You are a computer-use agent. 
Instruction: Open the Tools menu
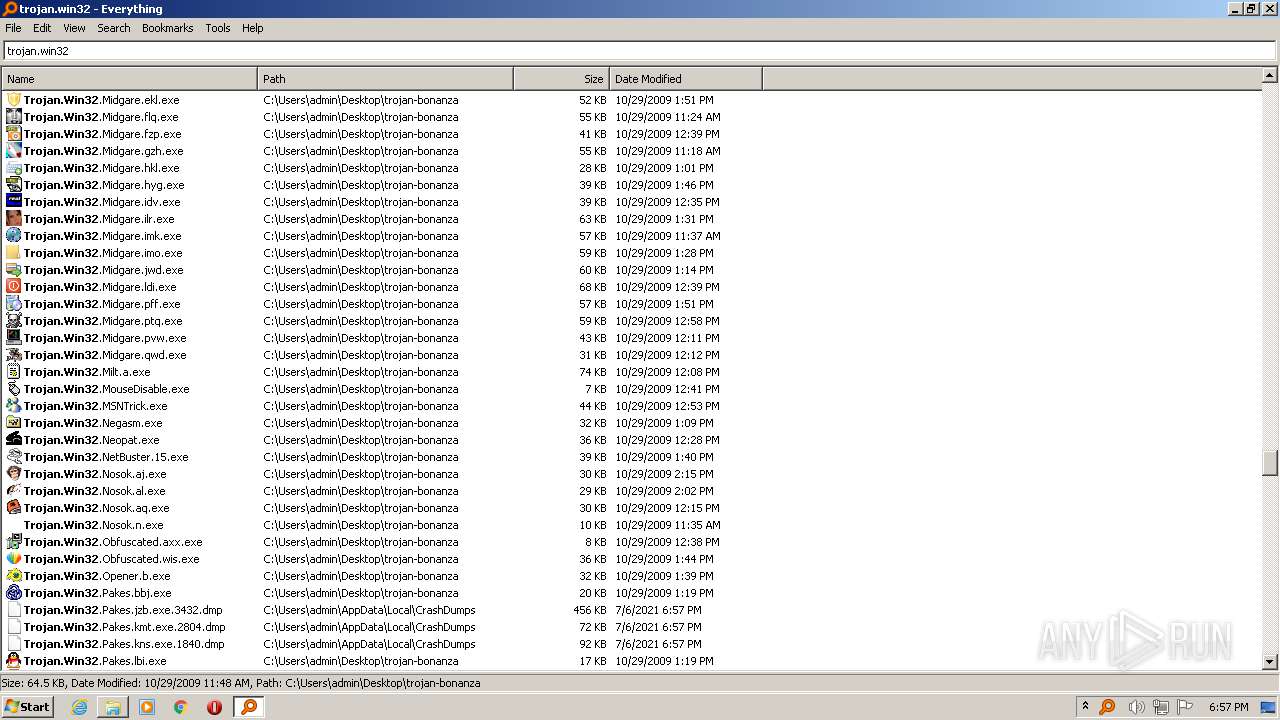coord(218,28)
